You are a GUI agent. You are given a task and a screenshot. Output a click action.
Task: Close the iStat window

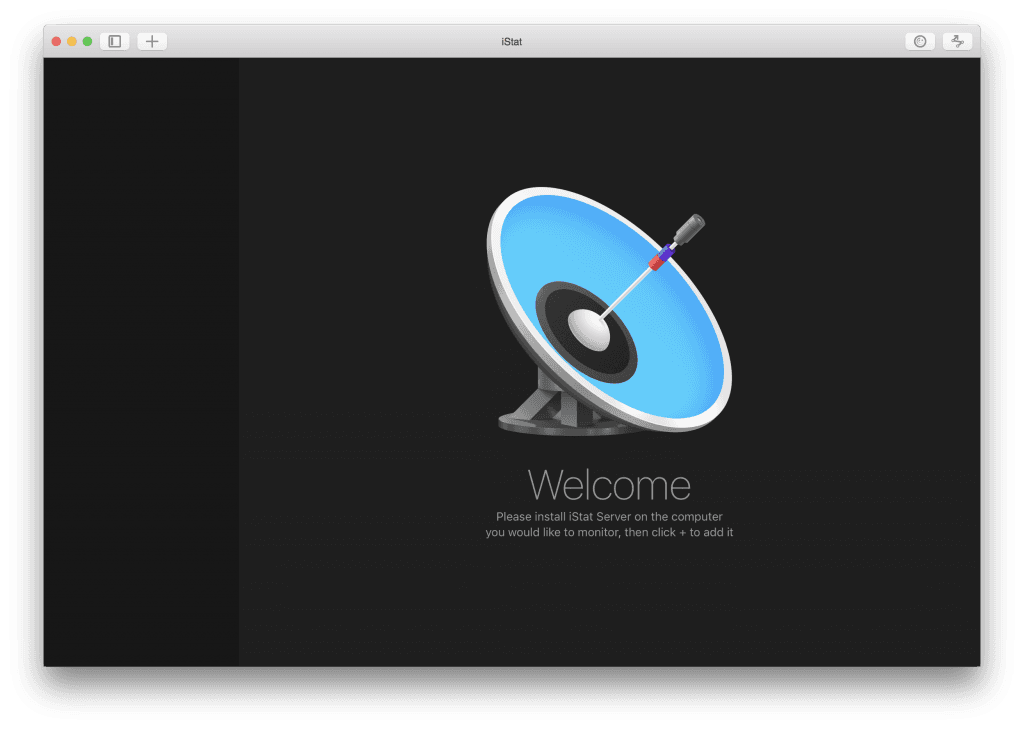(56, 42)
